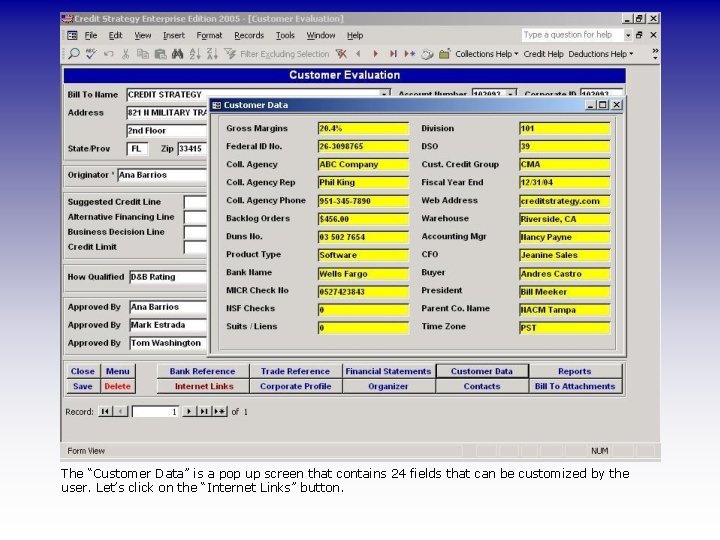Click previous record button in navigator

[120, 411]
